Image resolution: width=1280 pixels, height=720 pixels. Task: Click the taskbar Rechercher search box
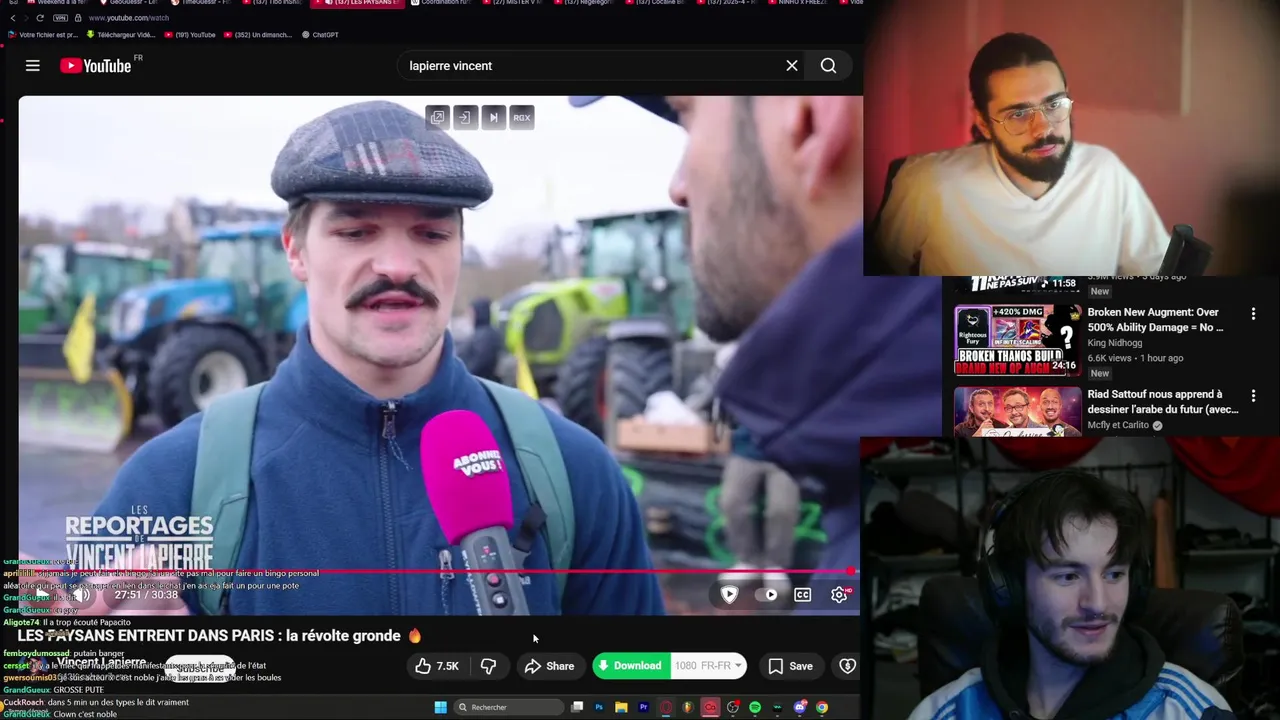[x=508, y=707]
